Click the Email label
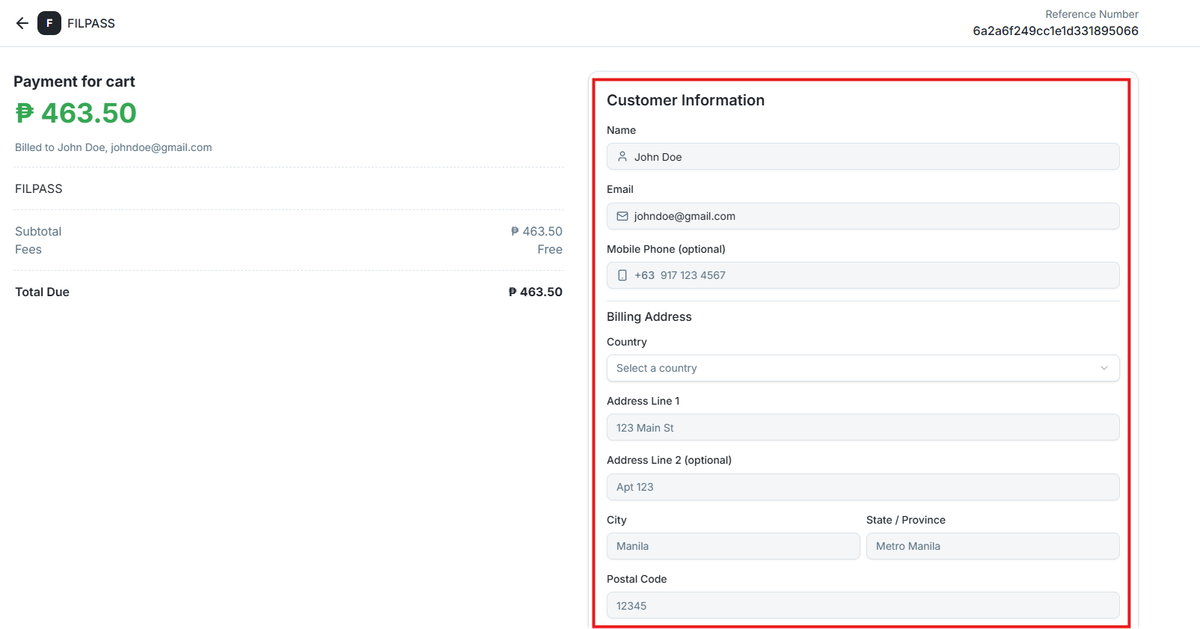 620,189
